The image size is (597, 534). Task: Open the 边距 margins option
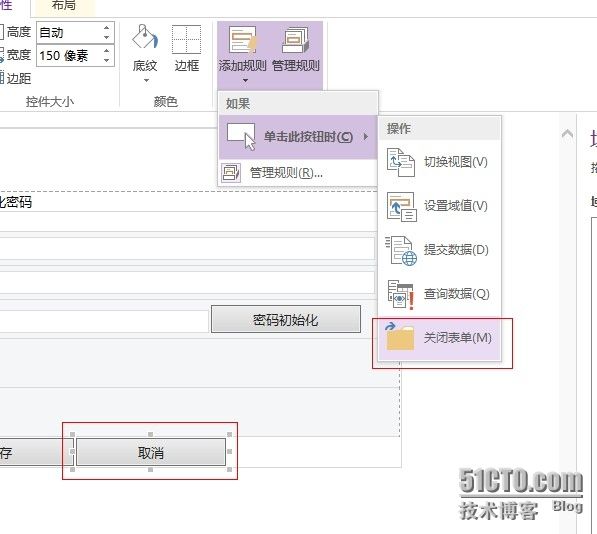[15, 78]
